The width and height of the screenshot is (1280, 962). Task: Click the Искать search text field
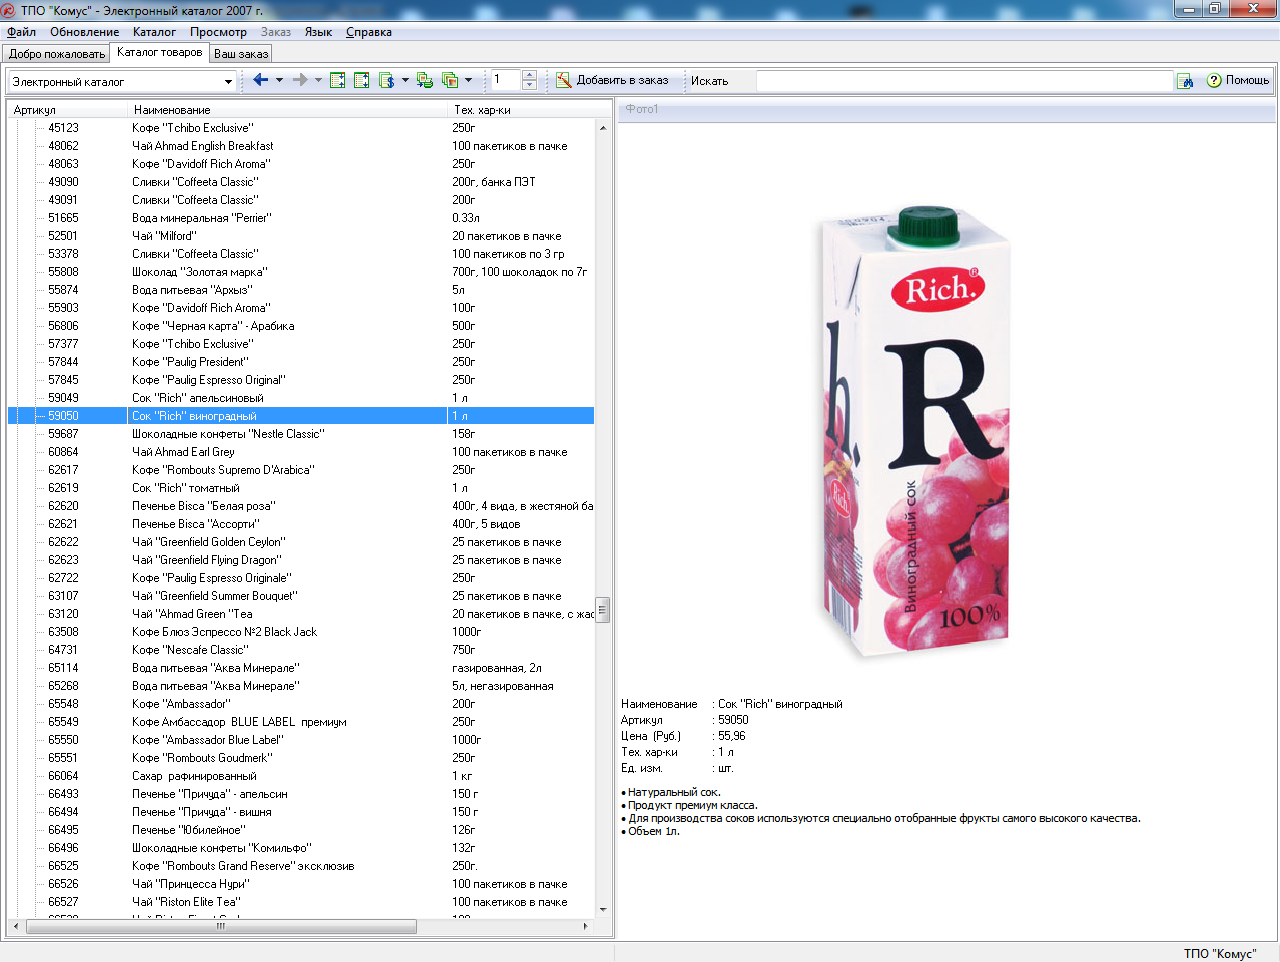point(964,81)
